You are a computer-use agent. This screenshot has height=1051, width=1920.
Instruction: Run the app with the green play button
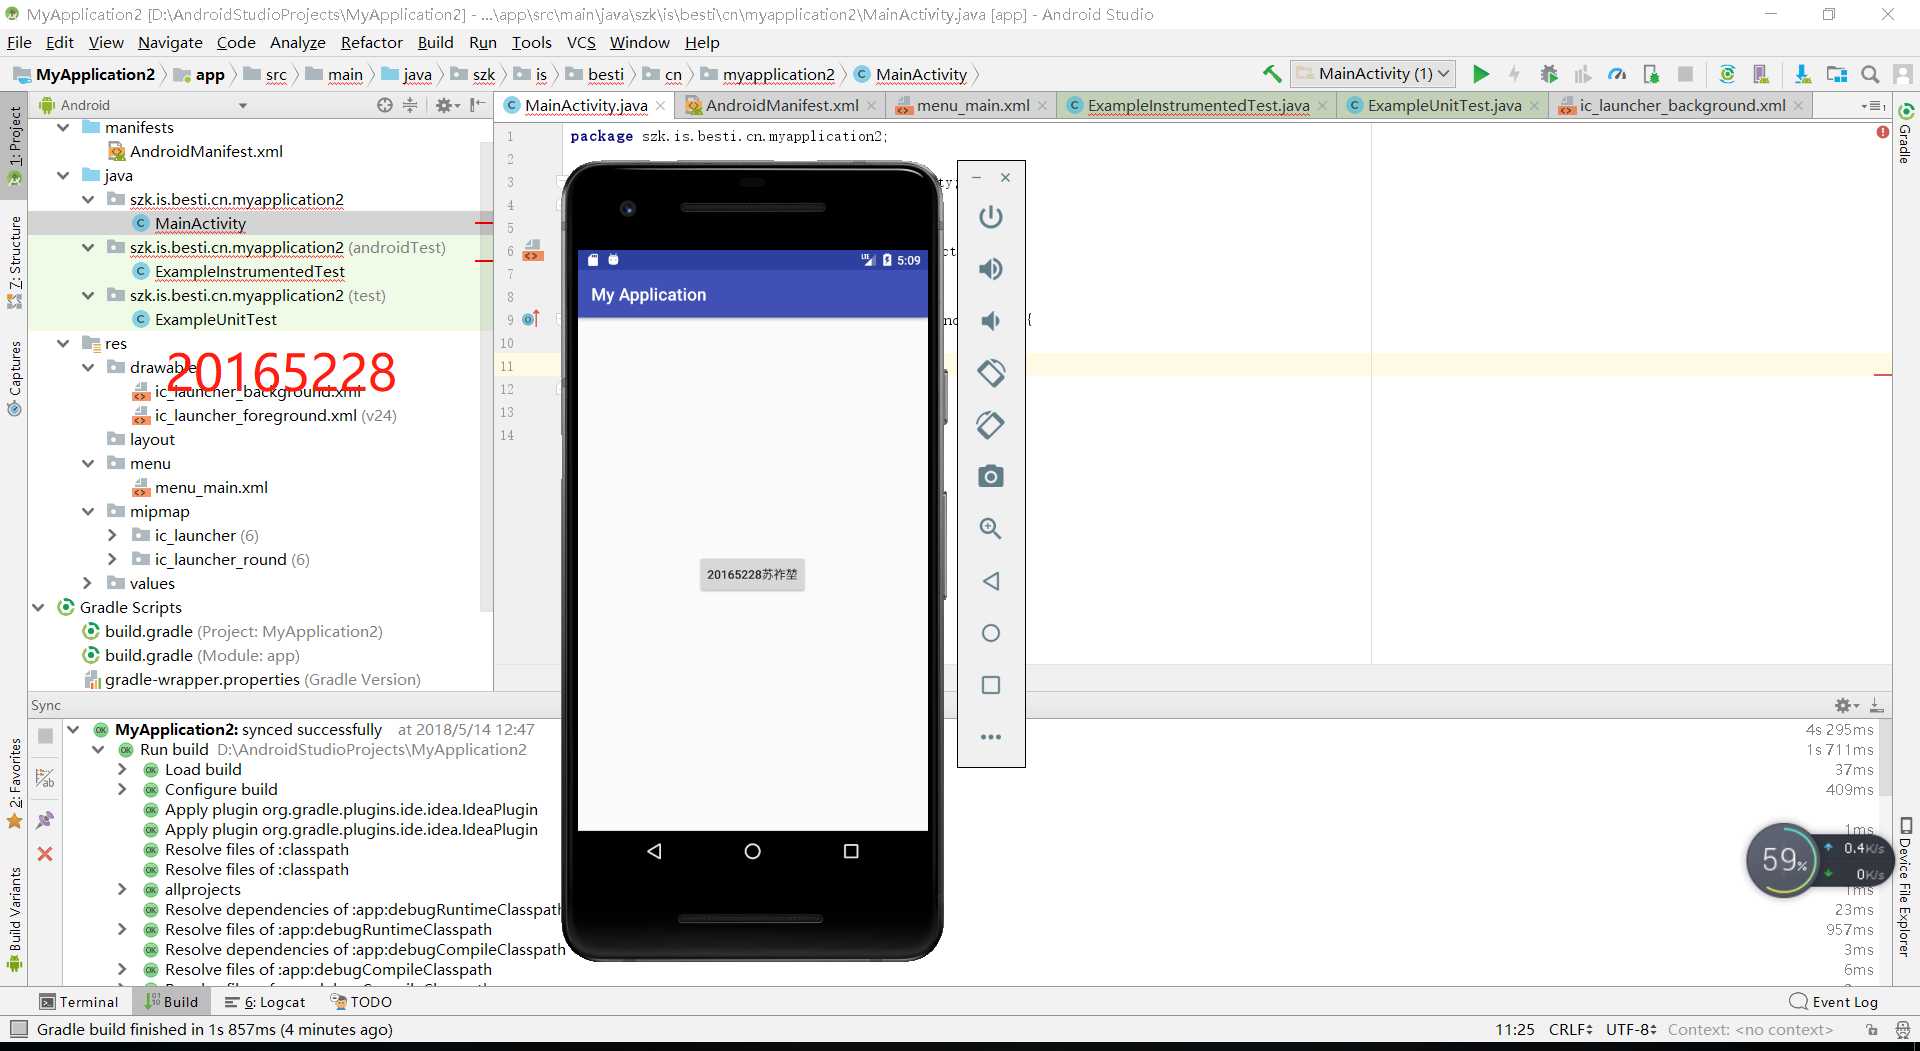[x=1481, y=74]
